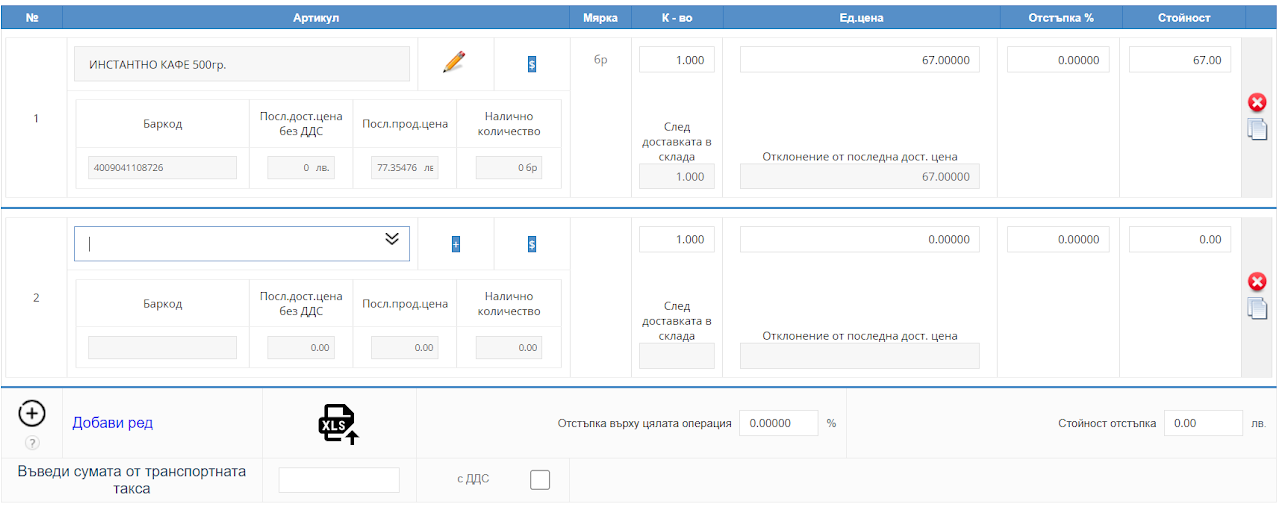This screenshot has width=1280, height=510.
Task: Click the circled plus add-row icon
Action: tap(32, 413)
